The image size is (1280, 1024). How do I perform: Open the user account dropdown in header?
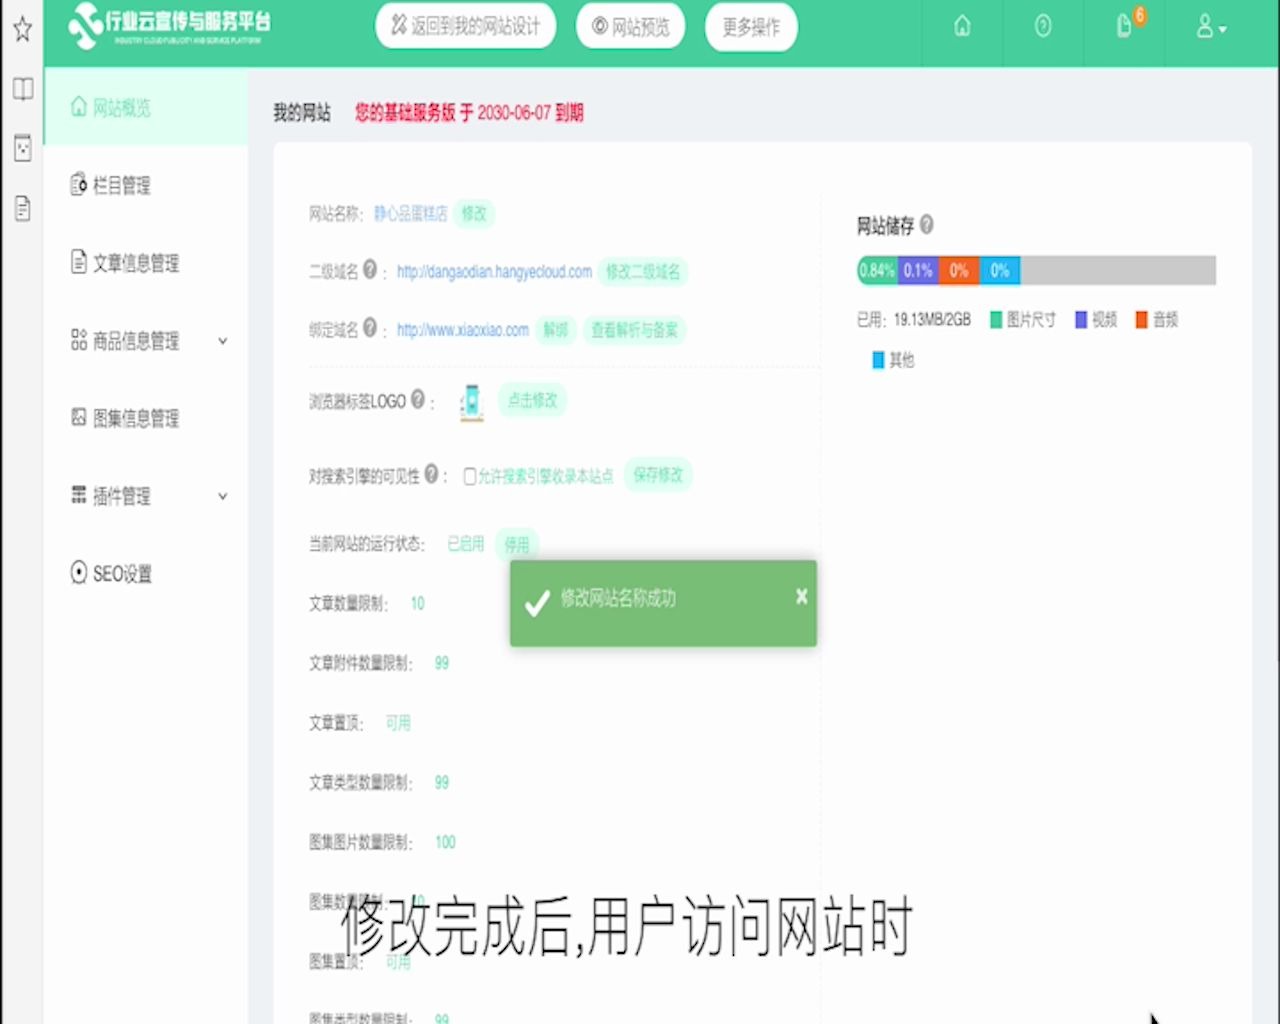pyautogui.click(x=1211, y=27)
